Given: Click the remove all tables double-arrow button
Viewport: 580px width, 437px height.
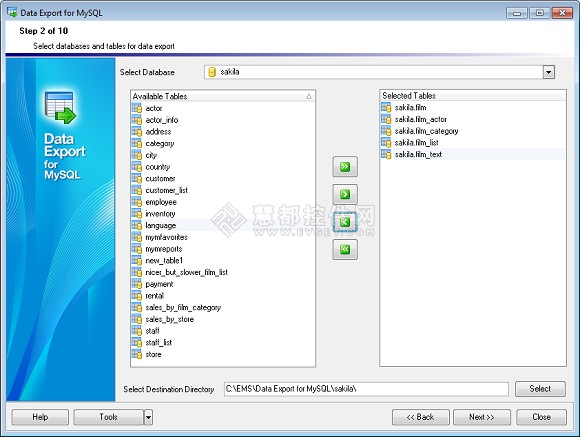Looking at the screenshot, I should [345, 249].
